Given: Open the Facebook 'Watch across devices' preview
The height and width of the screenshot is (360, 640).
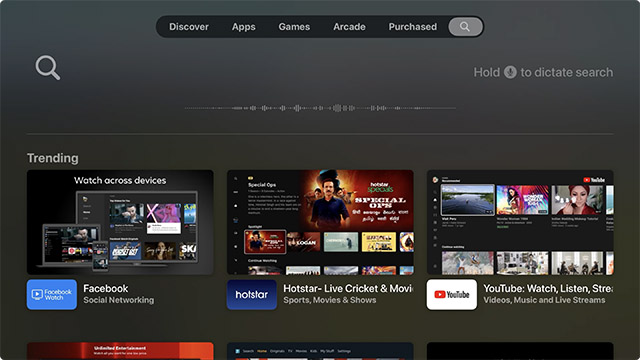Looking at the screenshot, I should [x=120, y=222].
